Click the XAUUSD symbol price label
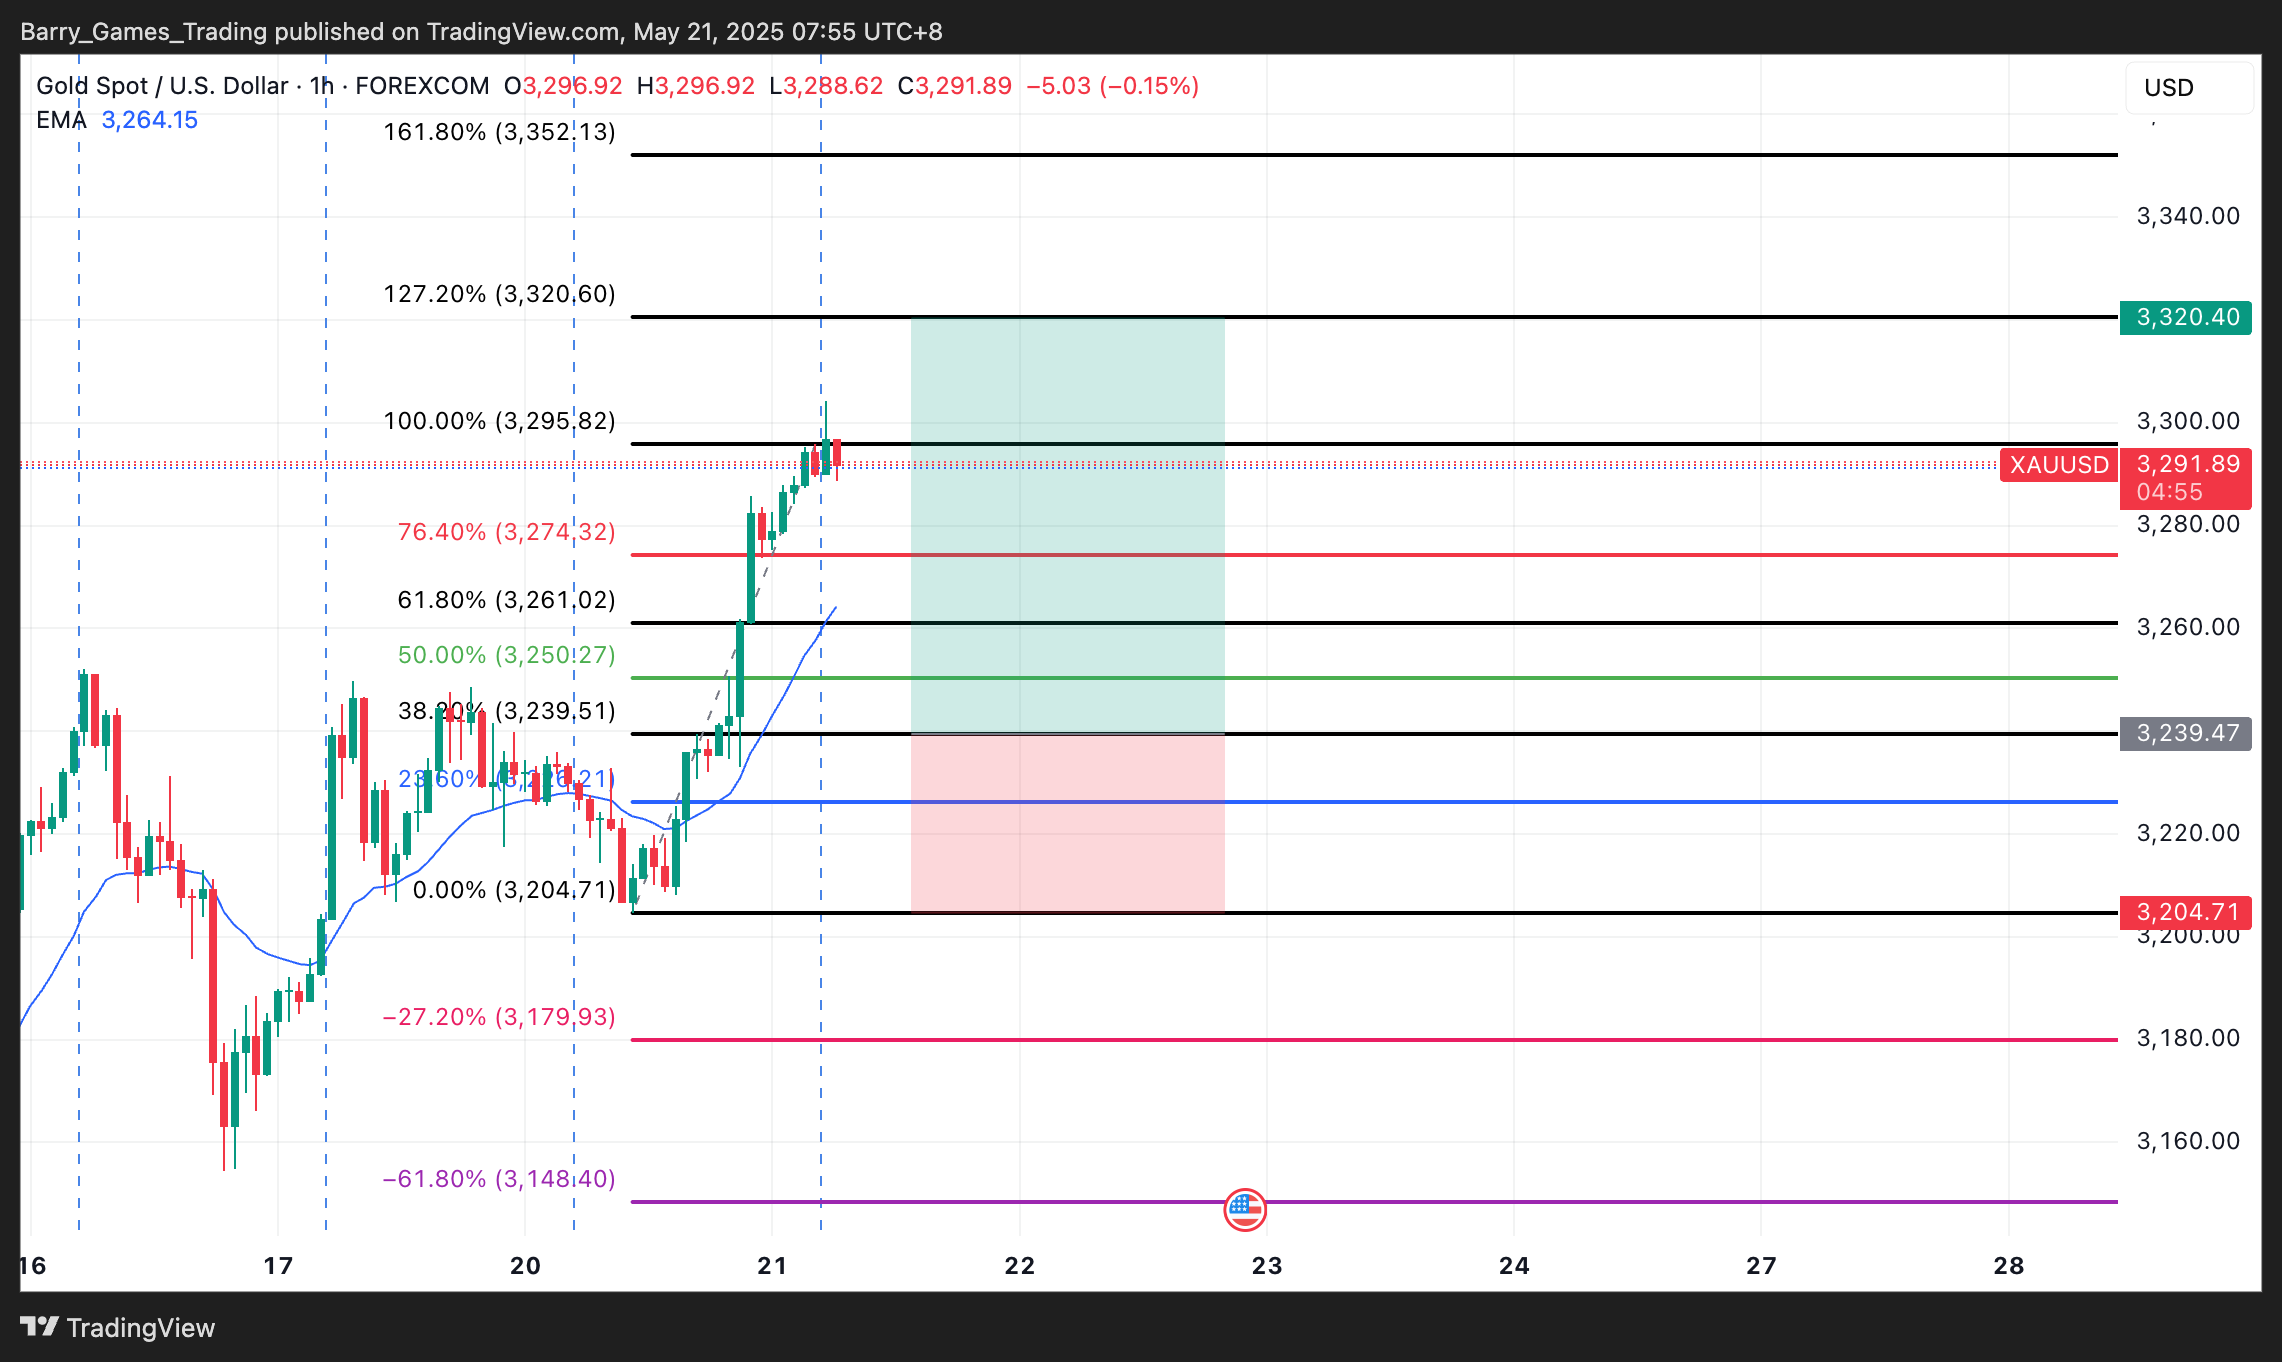Screen dimensions: 2282x1362 (x=2058, y=465)
